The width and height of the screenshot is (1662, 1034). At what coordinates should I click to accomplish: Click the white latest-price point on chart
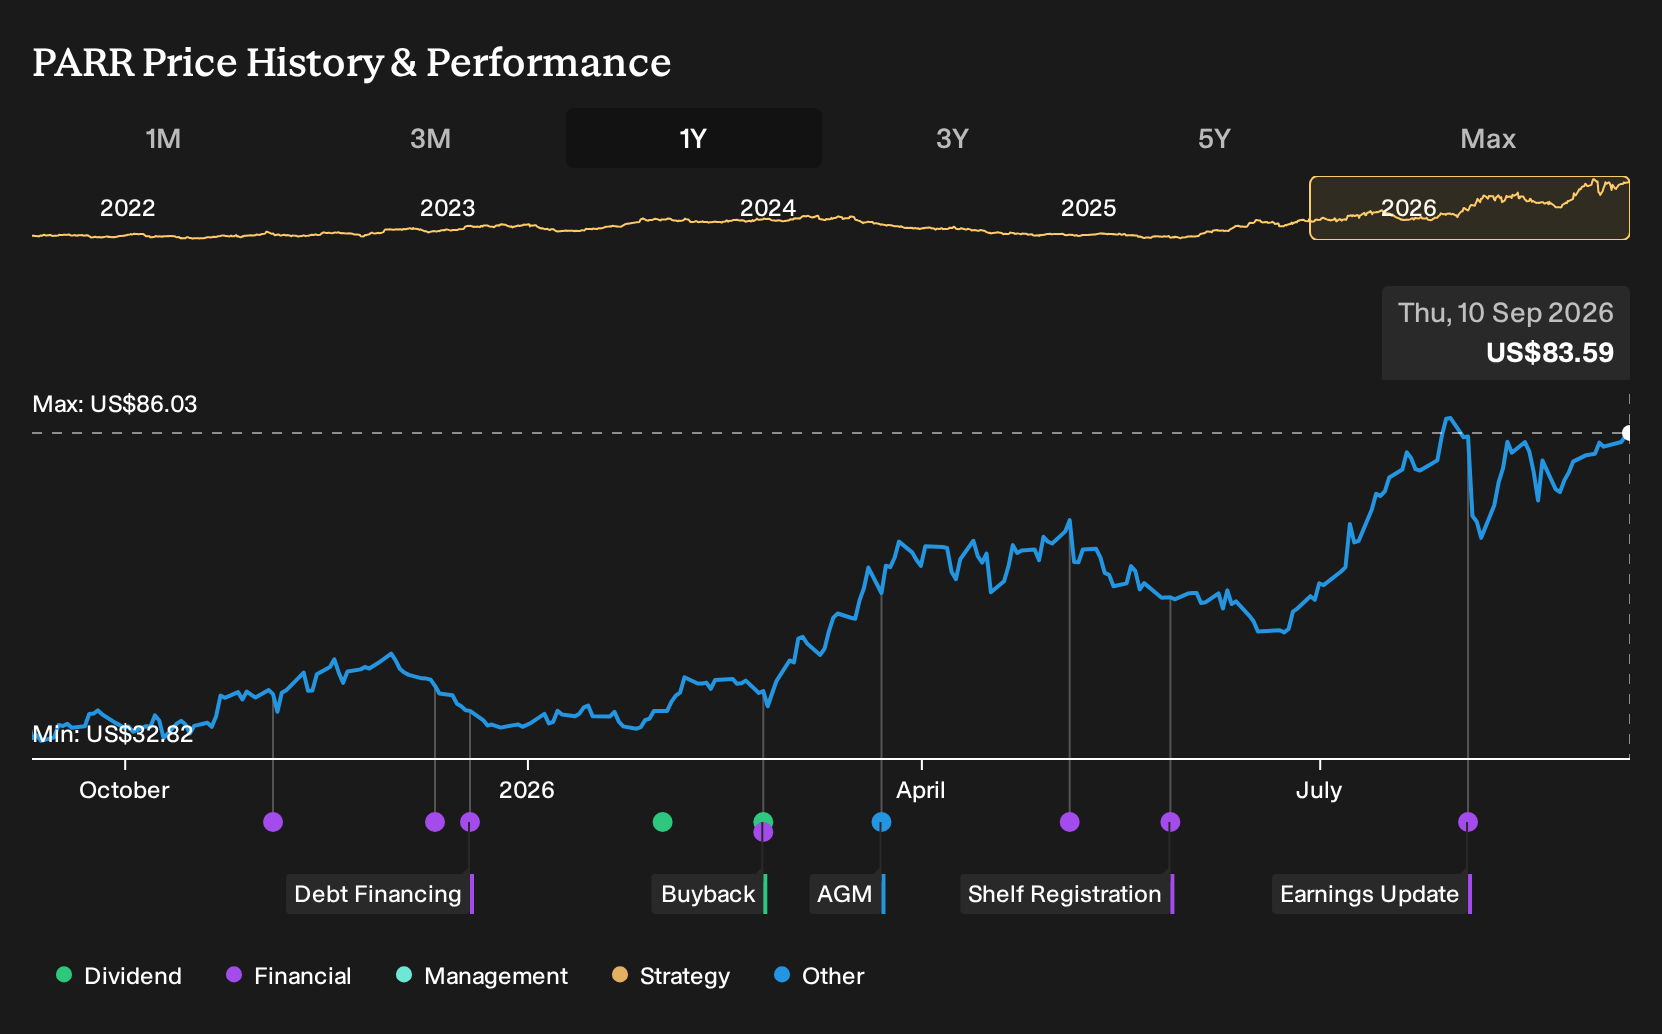(x=1628, y=433)
